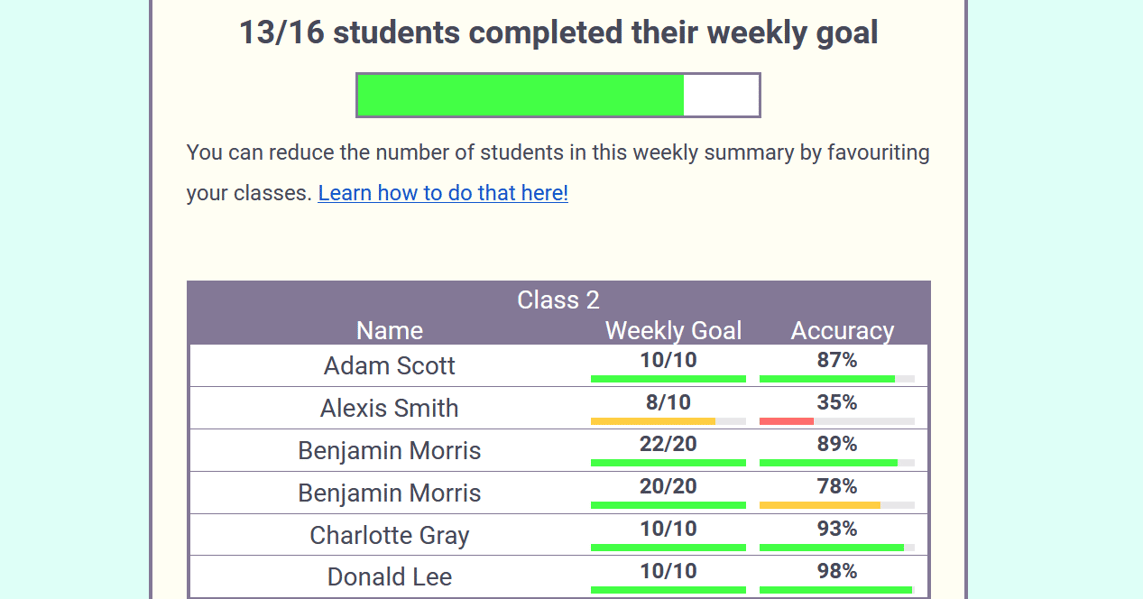Click Alexis Smith's 8/10 weekly goal value
The width and height of the screenshot is (1143, 599).
click(x=668, y=403)
